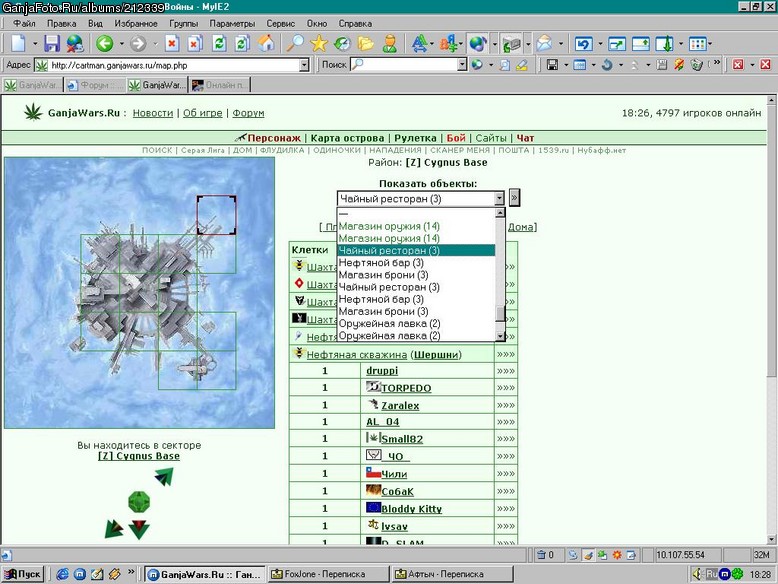Open the Файл menu
Image resolution: width=778 pixels, height=584 pixels.
(x=24, y=23)
